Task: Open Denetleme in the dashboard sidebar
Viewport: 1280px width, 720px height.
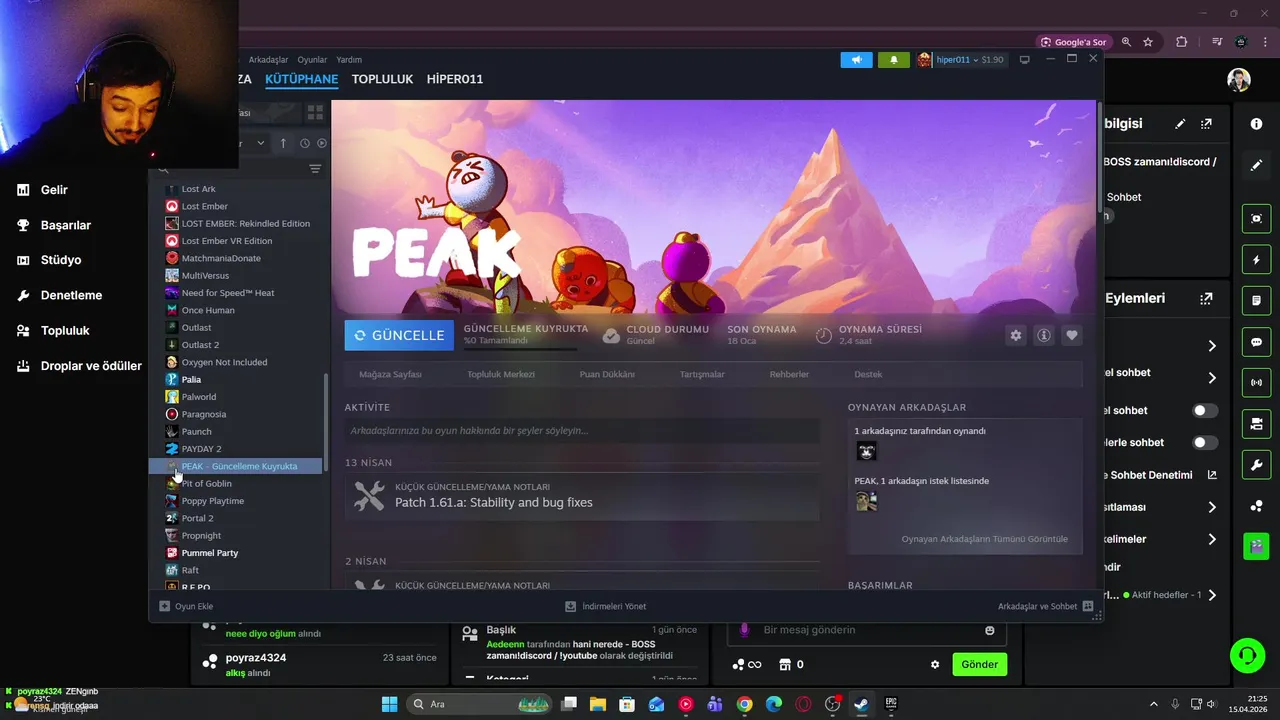Action: (71, 295)
